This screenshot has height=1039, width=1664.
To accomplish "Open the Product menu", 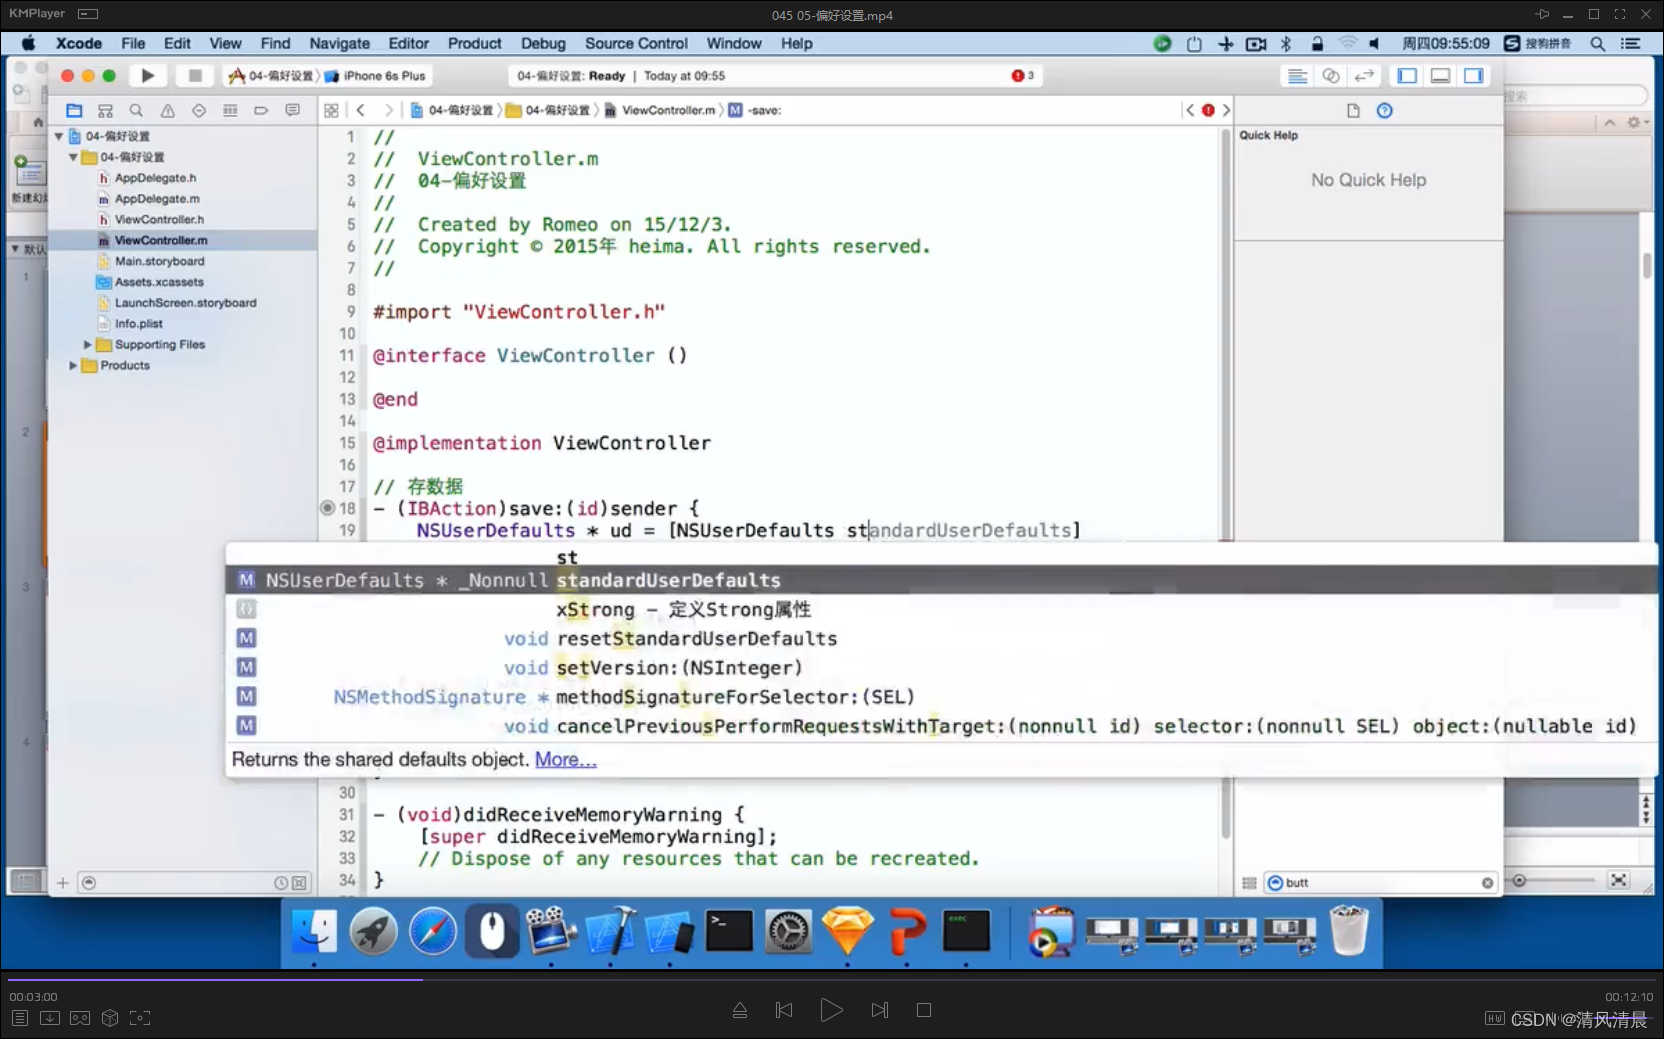I will pyautogui.click(x=474, y=44).
